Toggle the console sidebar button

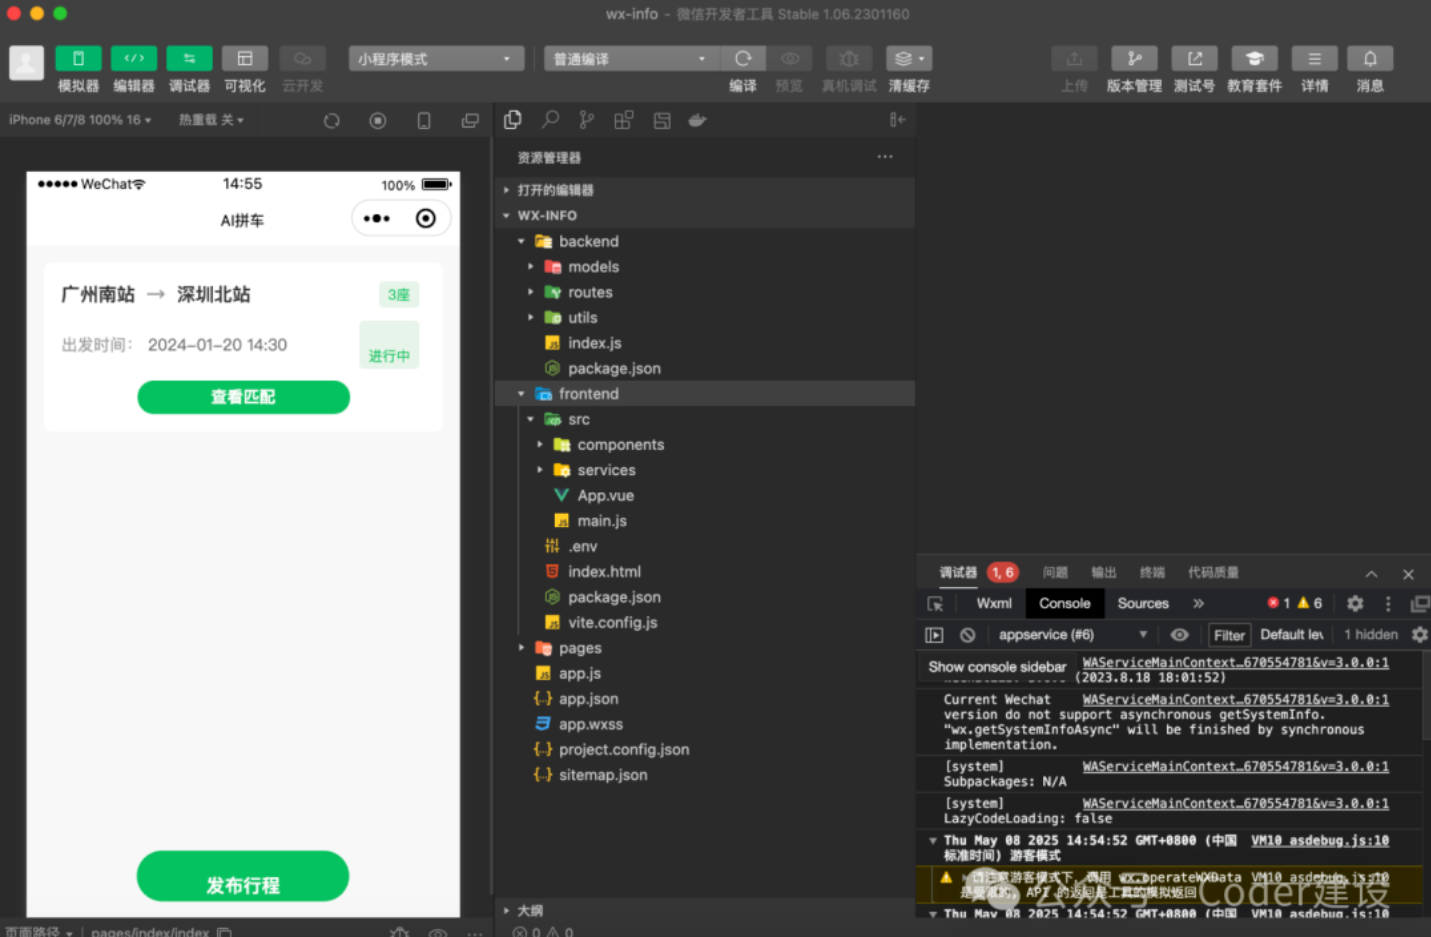[934, 634]
